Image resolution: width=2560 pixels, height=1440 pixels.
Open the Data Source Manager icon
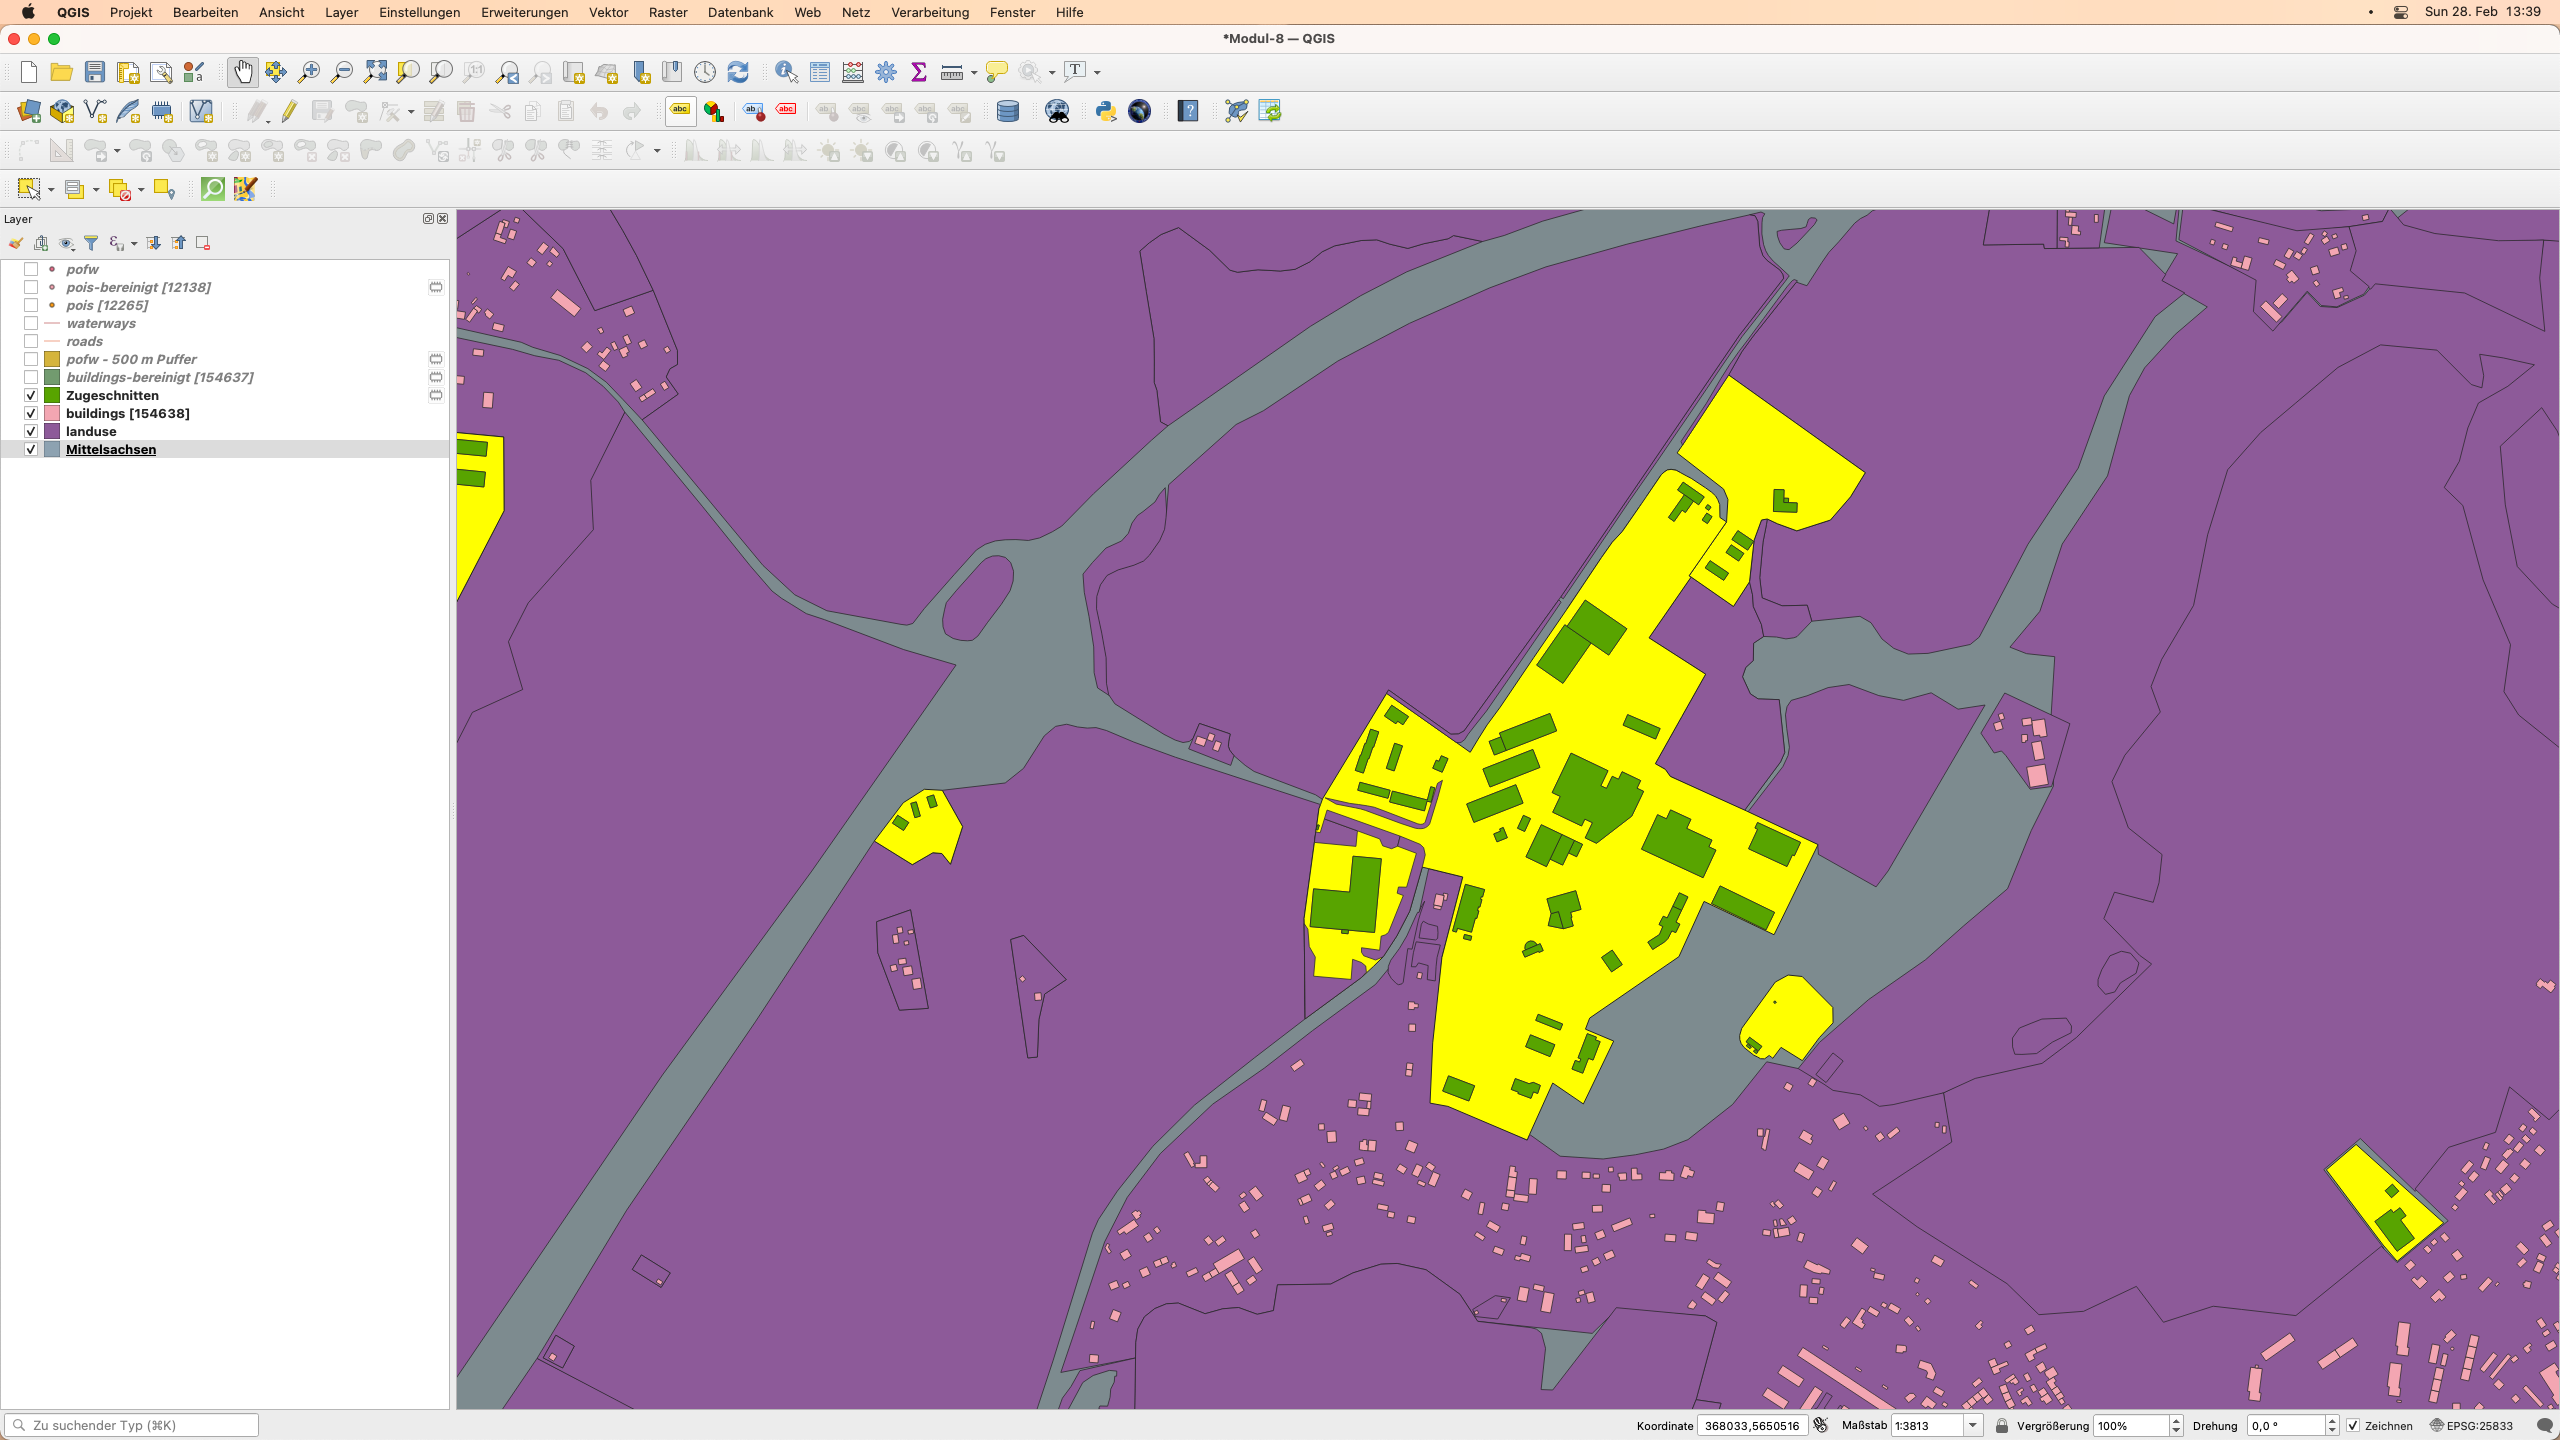(x=29, y=111)
